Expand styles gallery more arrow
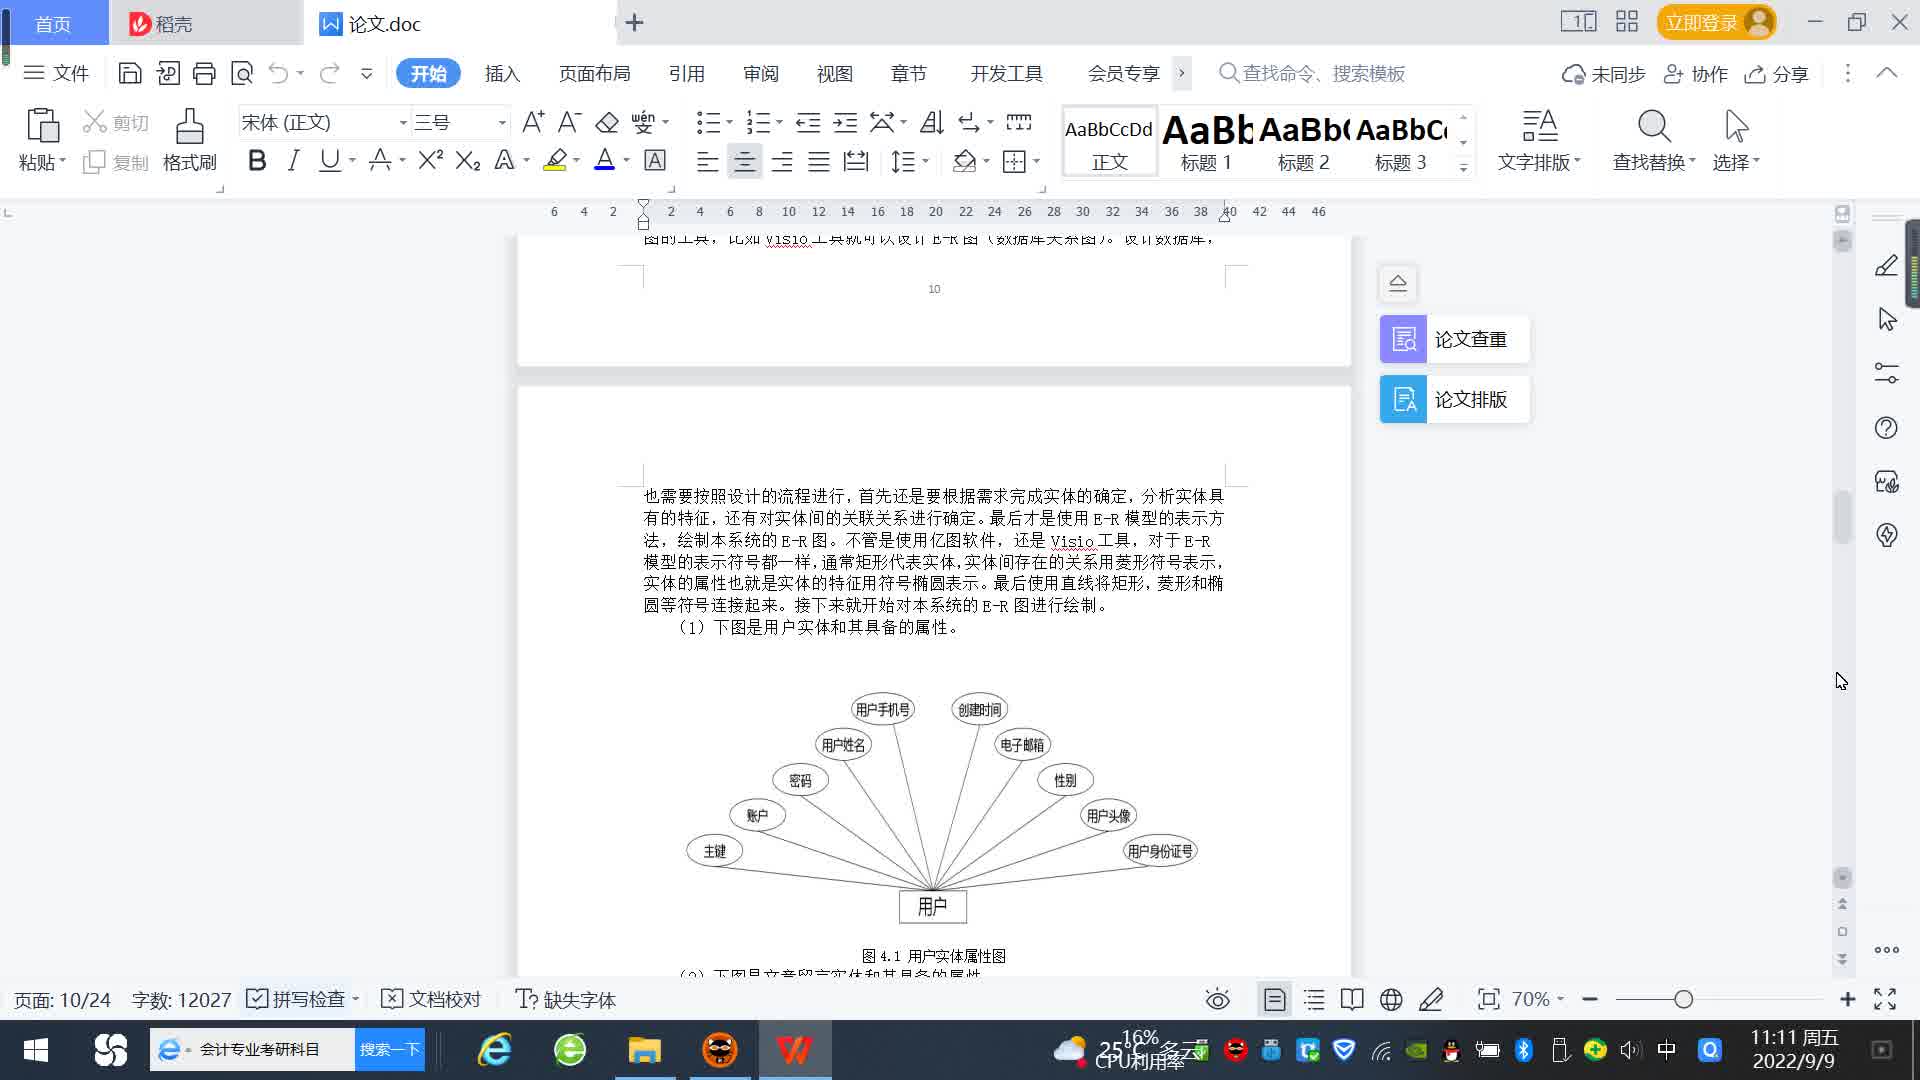 click(1463, 168)
